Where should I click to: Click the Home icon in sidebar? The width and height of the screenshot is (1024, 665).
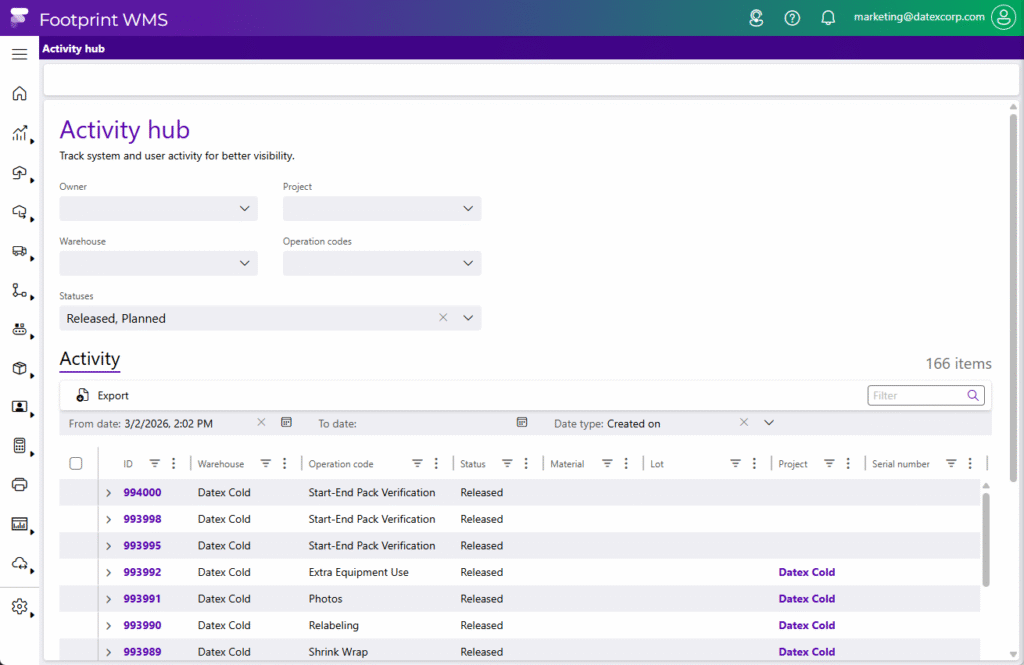(x=19, y=94)
